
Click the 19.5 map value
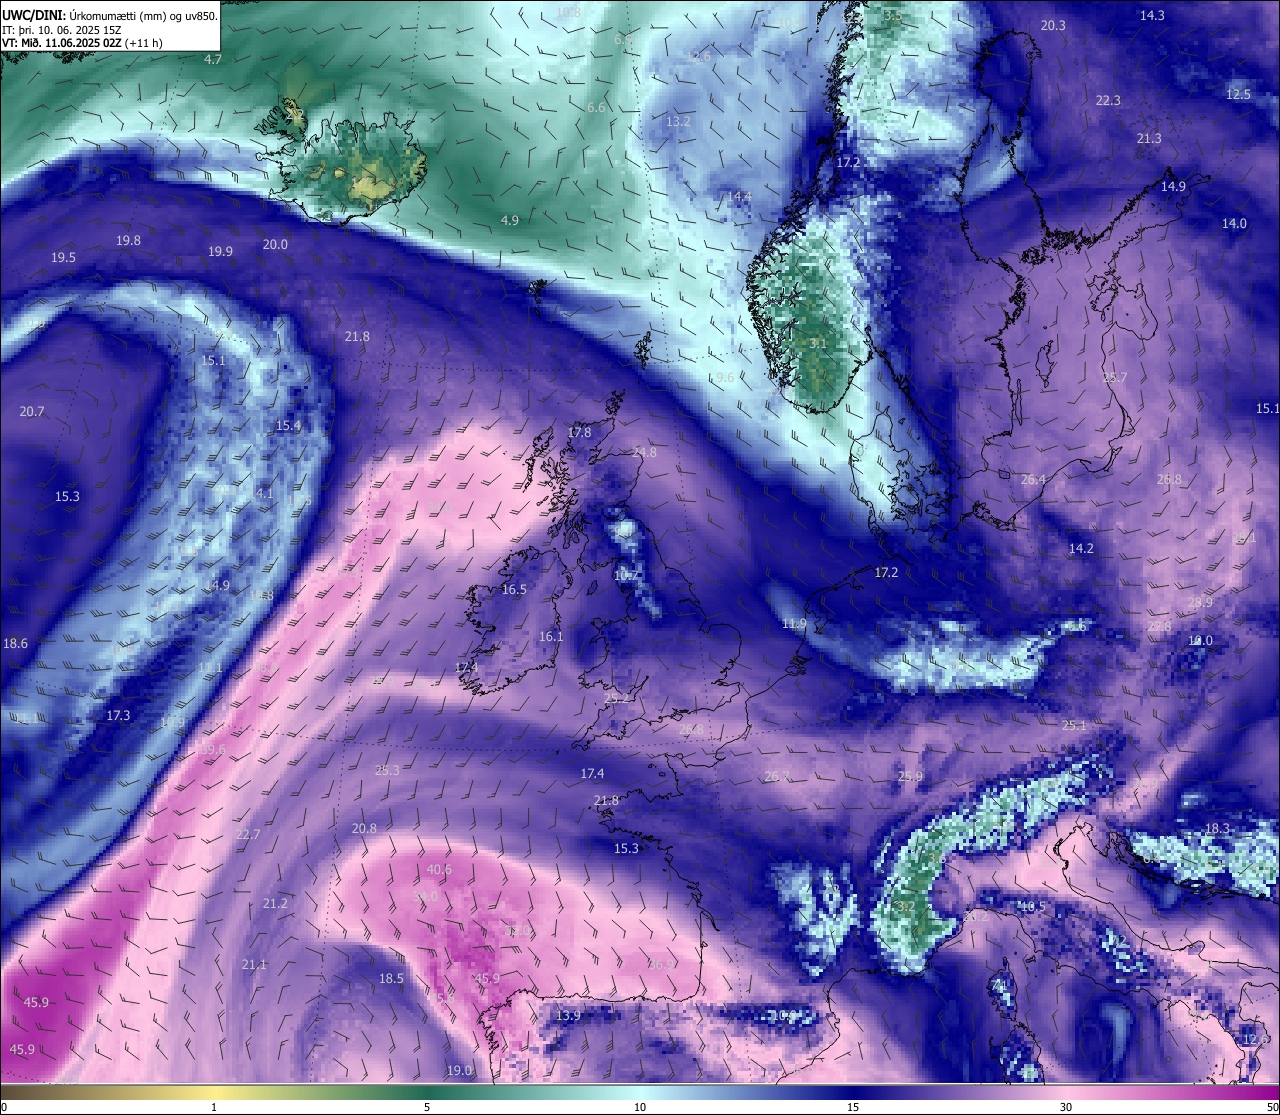pyautogui.click(x=63, y=258)
